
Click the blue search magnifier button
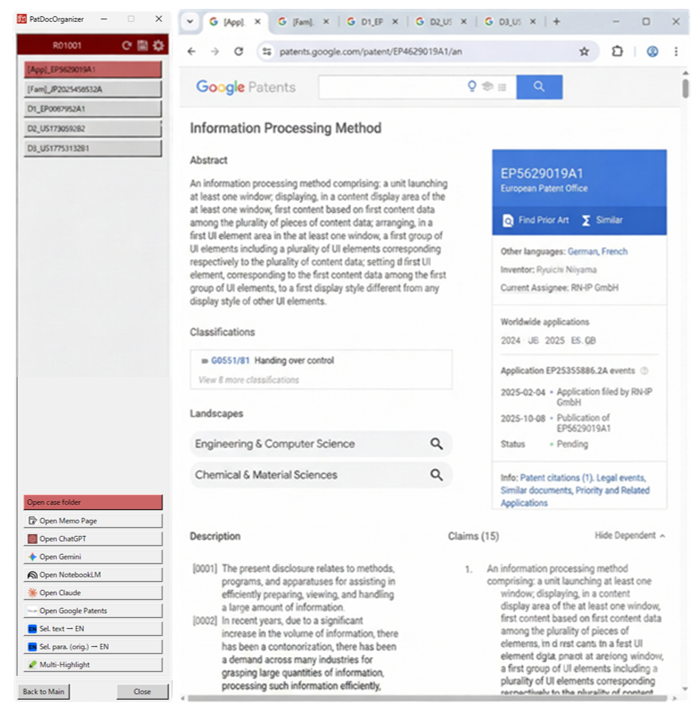point(539,87)
